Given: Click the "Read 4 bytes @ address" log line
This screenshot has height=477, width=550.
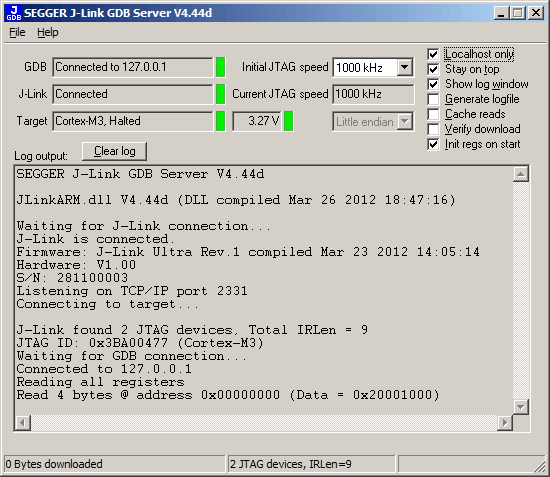Looking at the screenshot, I should pos(228,395).
